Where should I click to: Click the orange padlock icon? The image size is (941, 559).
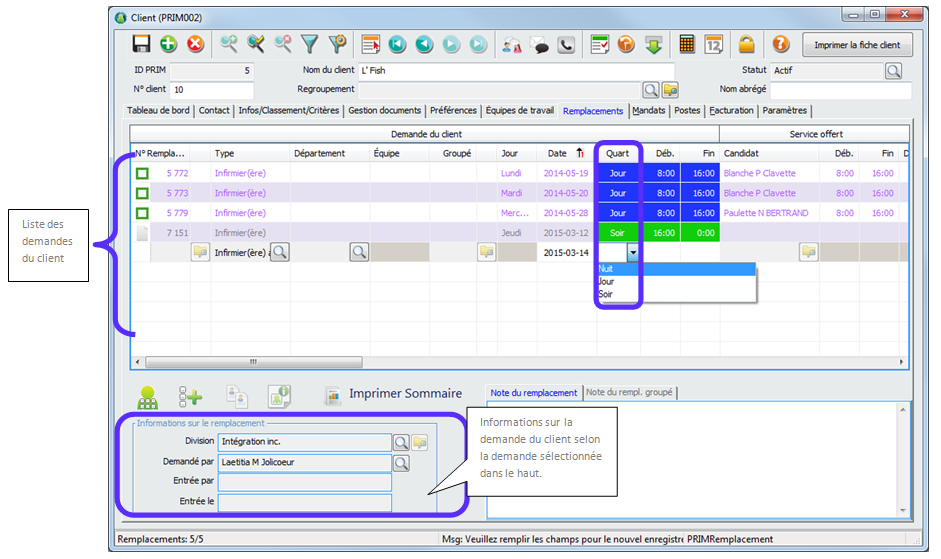(746, 44)
